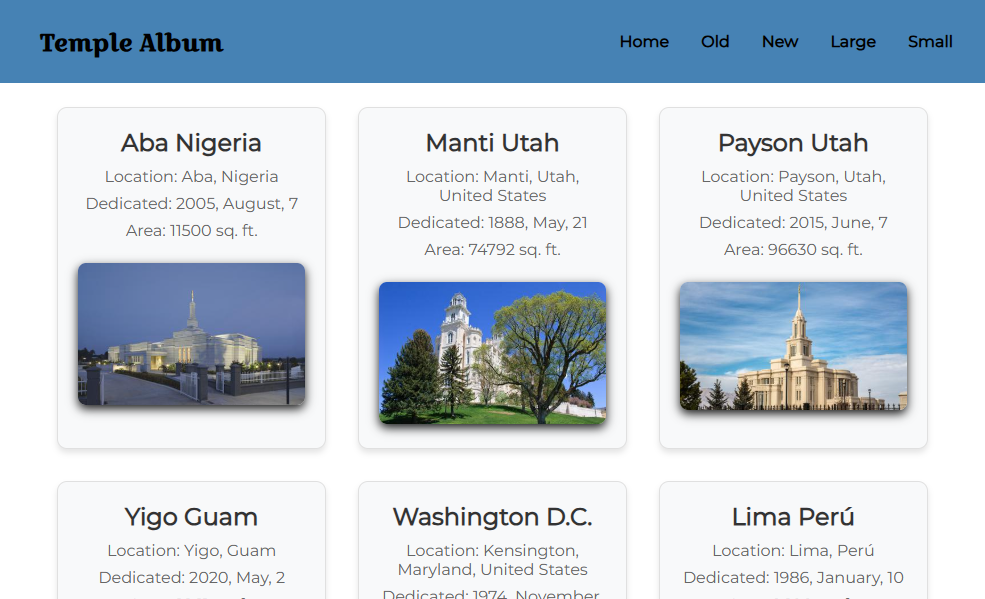Click Lima Perú dedicated date line
985x599 pixels.
pos(793,578)
